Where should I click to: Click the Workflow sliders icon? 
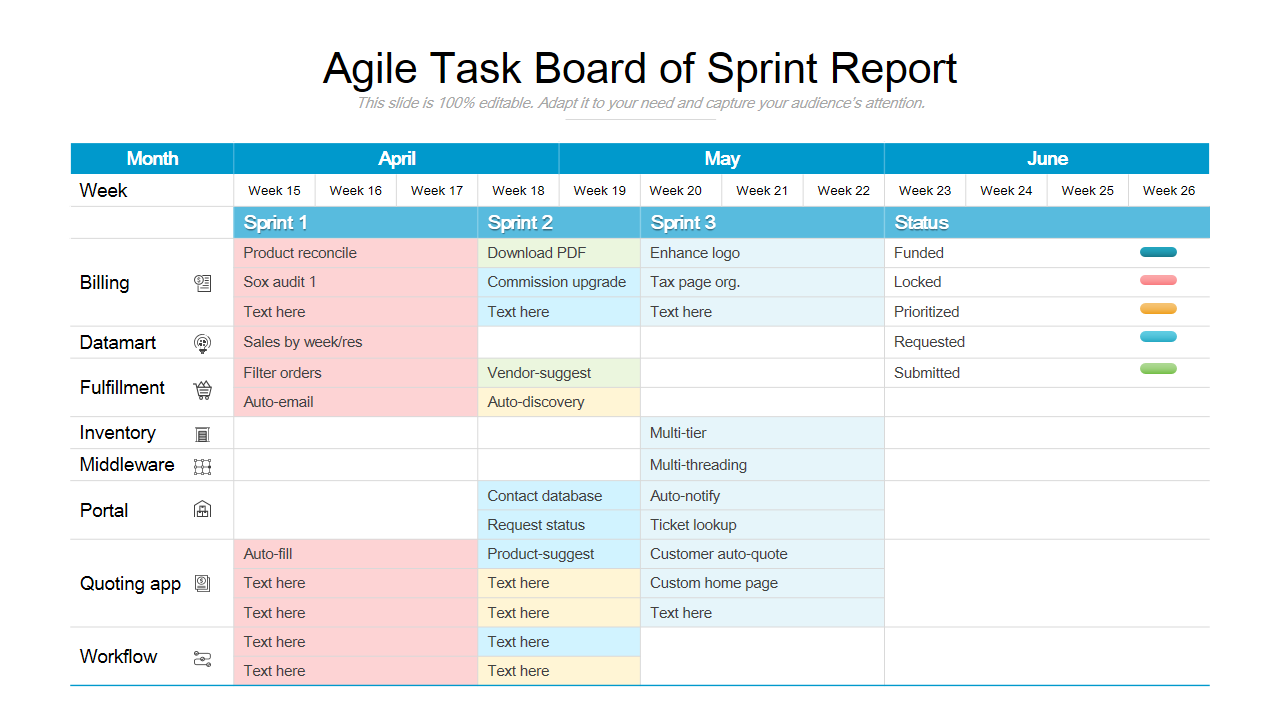coord(203,658)
